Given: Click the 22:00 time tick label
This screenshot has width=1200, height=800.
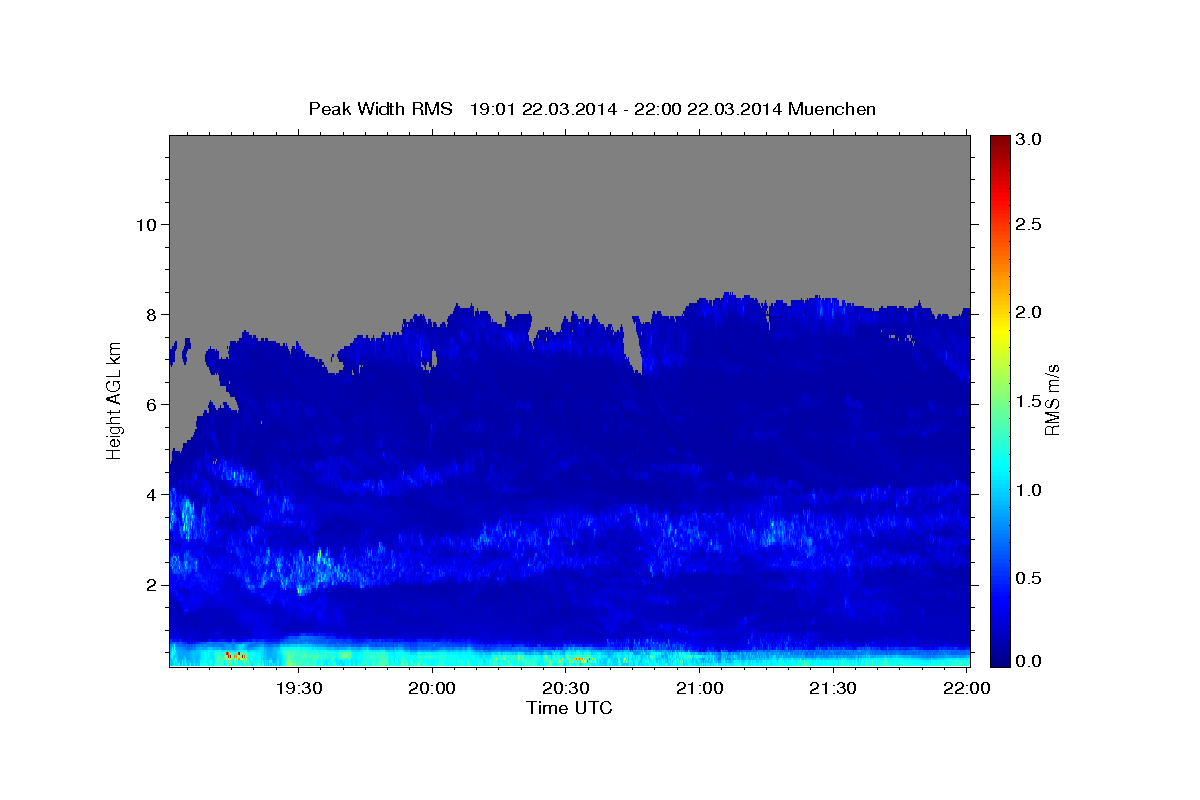Looking at the screenshot, I should (x=966, y=688).
